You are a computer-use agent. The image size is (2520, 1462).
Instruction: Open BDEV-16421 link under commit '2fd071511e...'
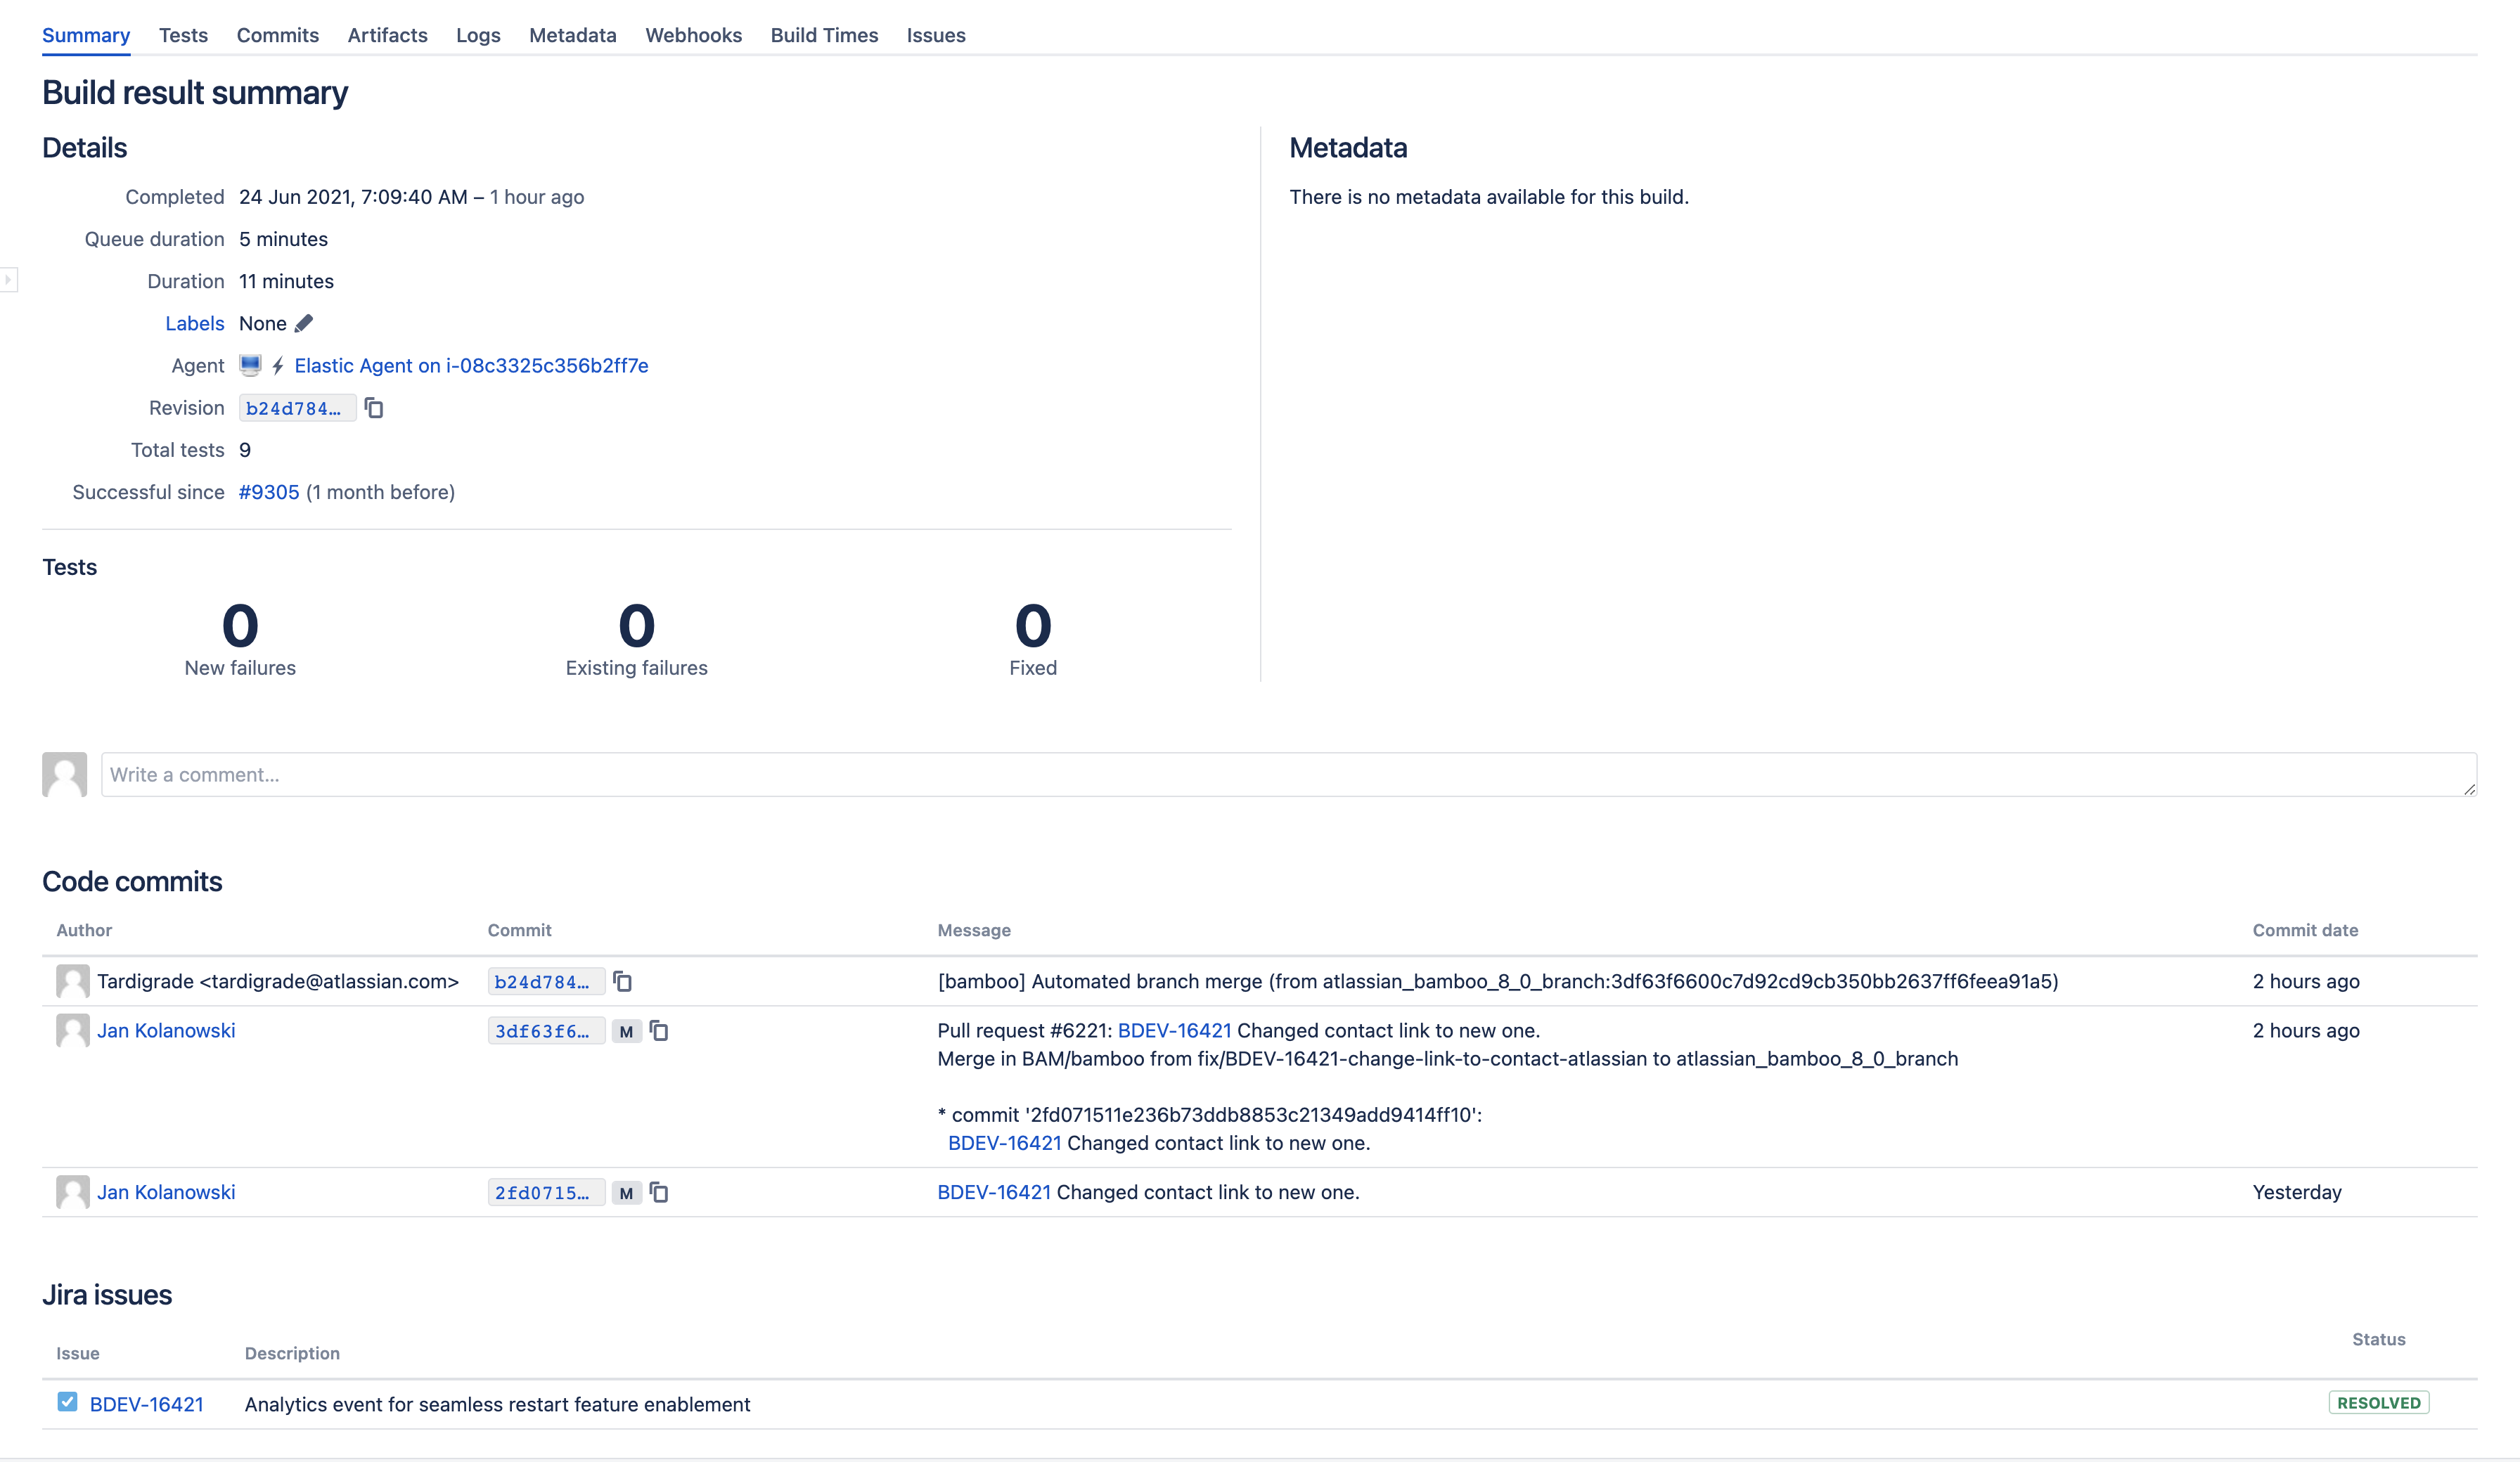(x=1004, y=1143)
